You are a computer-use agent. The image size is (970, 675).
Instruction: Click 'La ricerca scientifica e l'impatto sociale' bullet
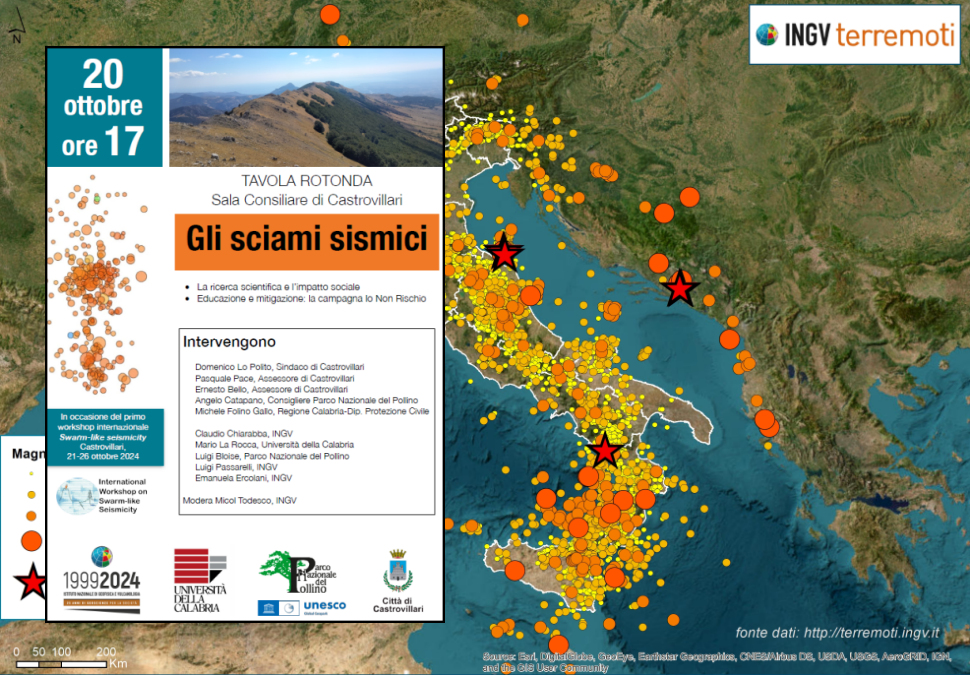[x=278, y=287]
